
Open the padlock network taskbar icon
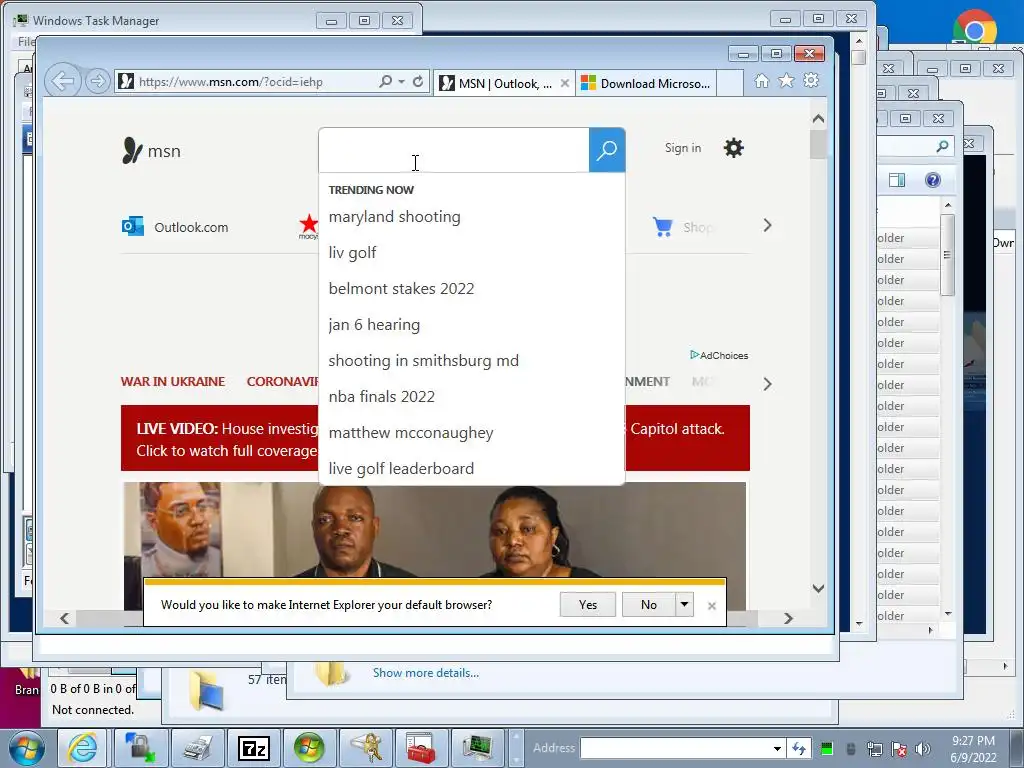140,748
